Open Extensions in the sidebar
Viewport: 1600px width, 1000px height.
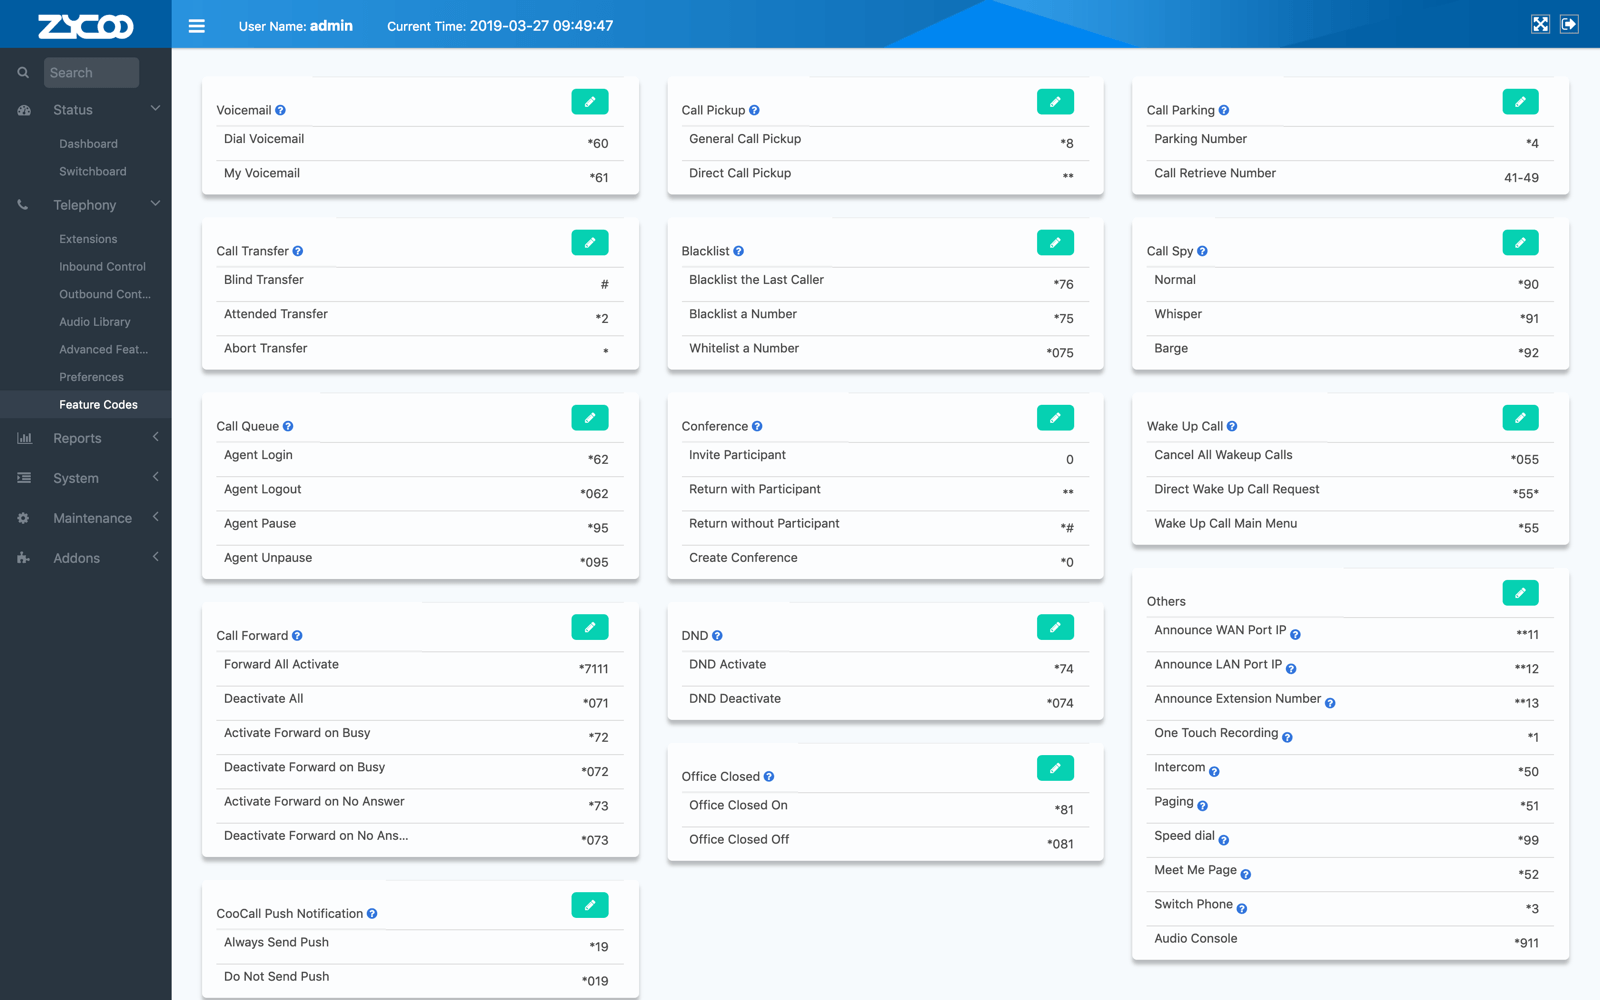(88, 239)
